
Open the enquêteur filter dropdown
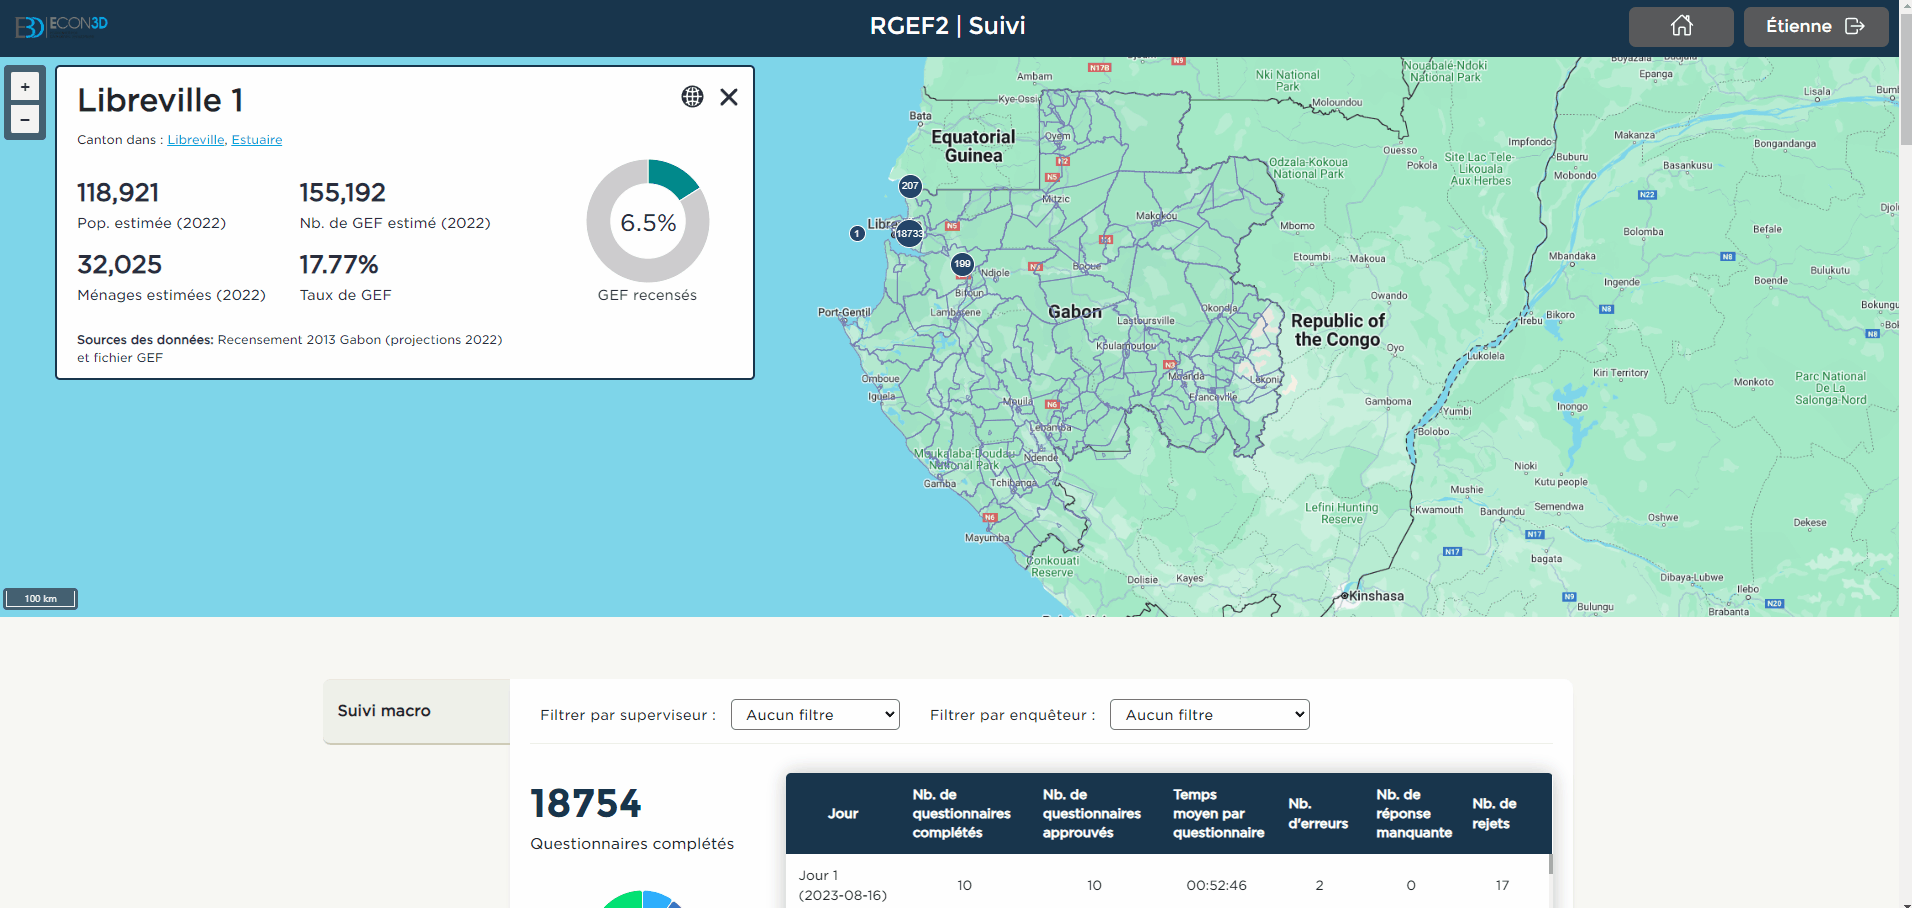1209,715
